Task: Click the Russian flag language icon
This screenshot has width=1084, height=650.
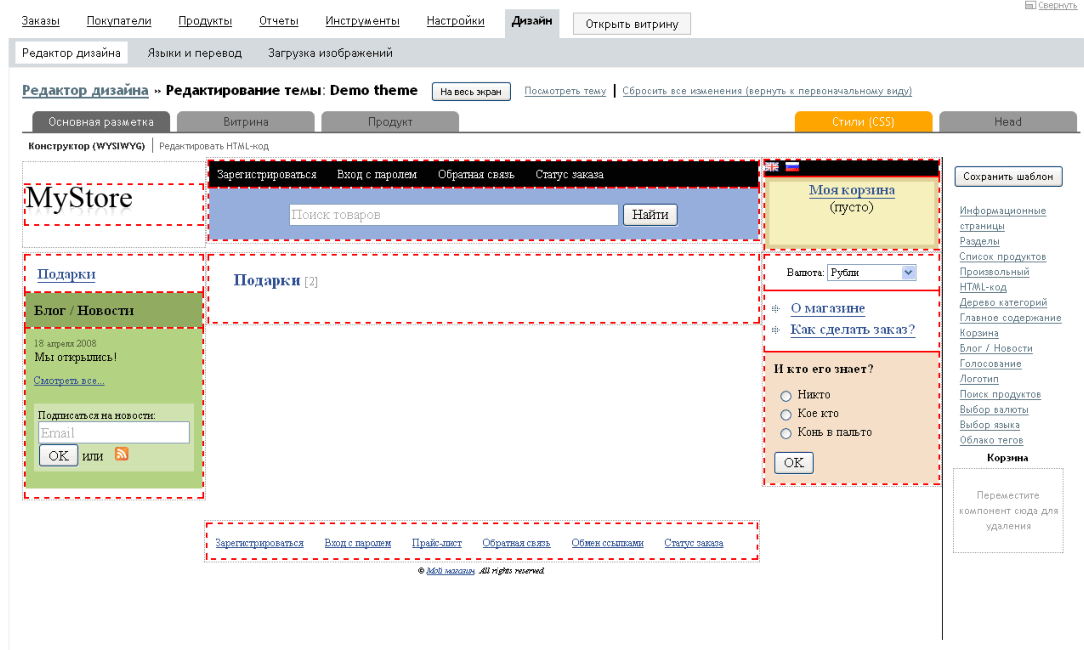Action: point(792,167)
